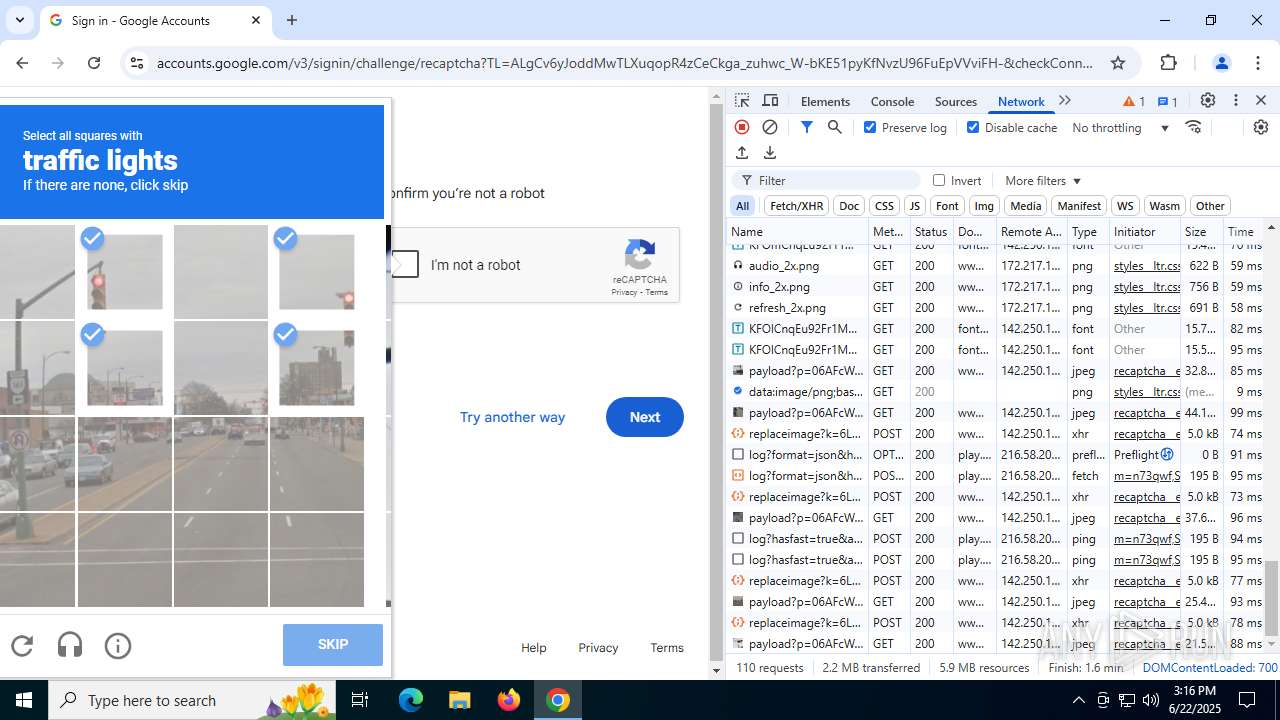Stop recording the network log

pyautogui.click(x=742, y=127)
